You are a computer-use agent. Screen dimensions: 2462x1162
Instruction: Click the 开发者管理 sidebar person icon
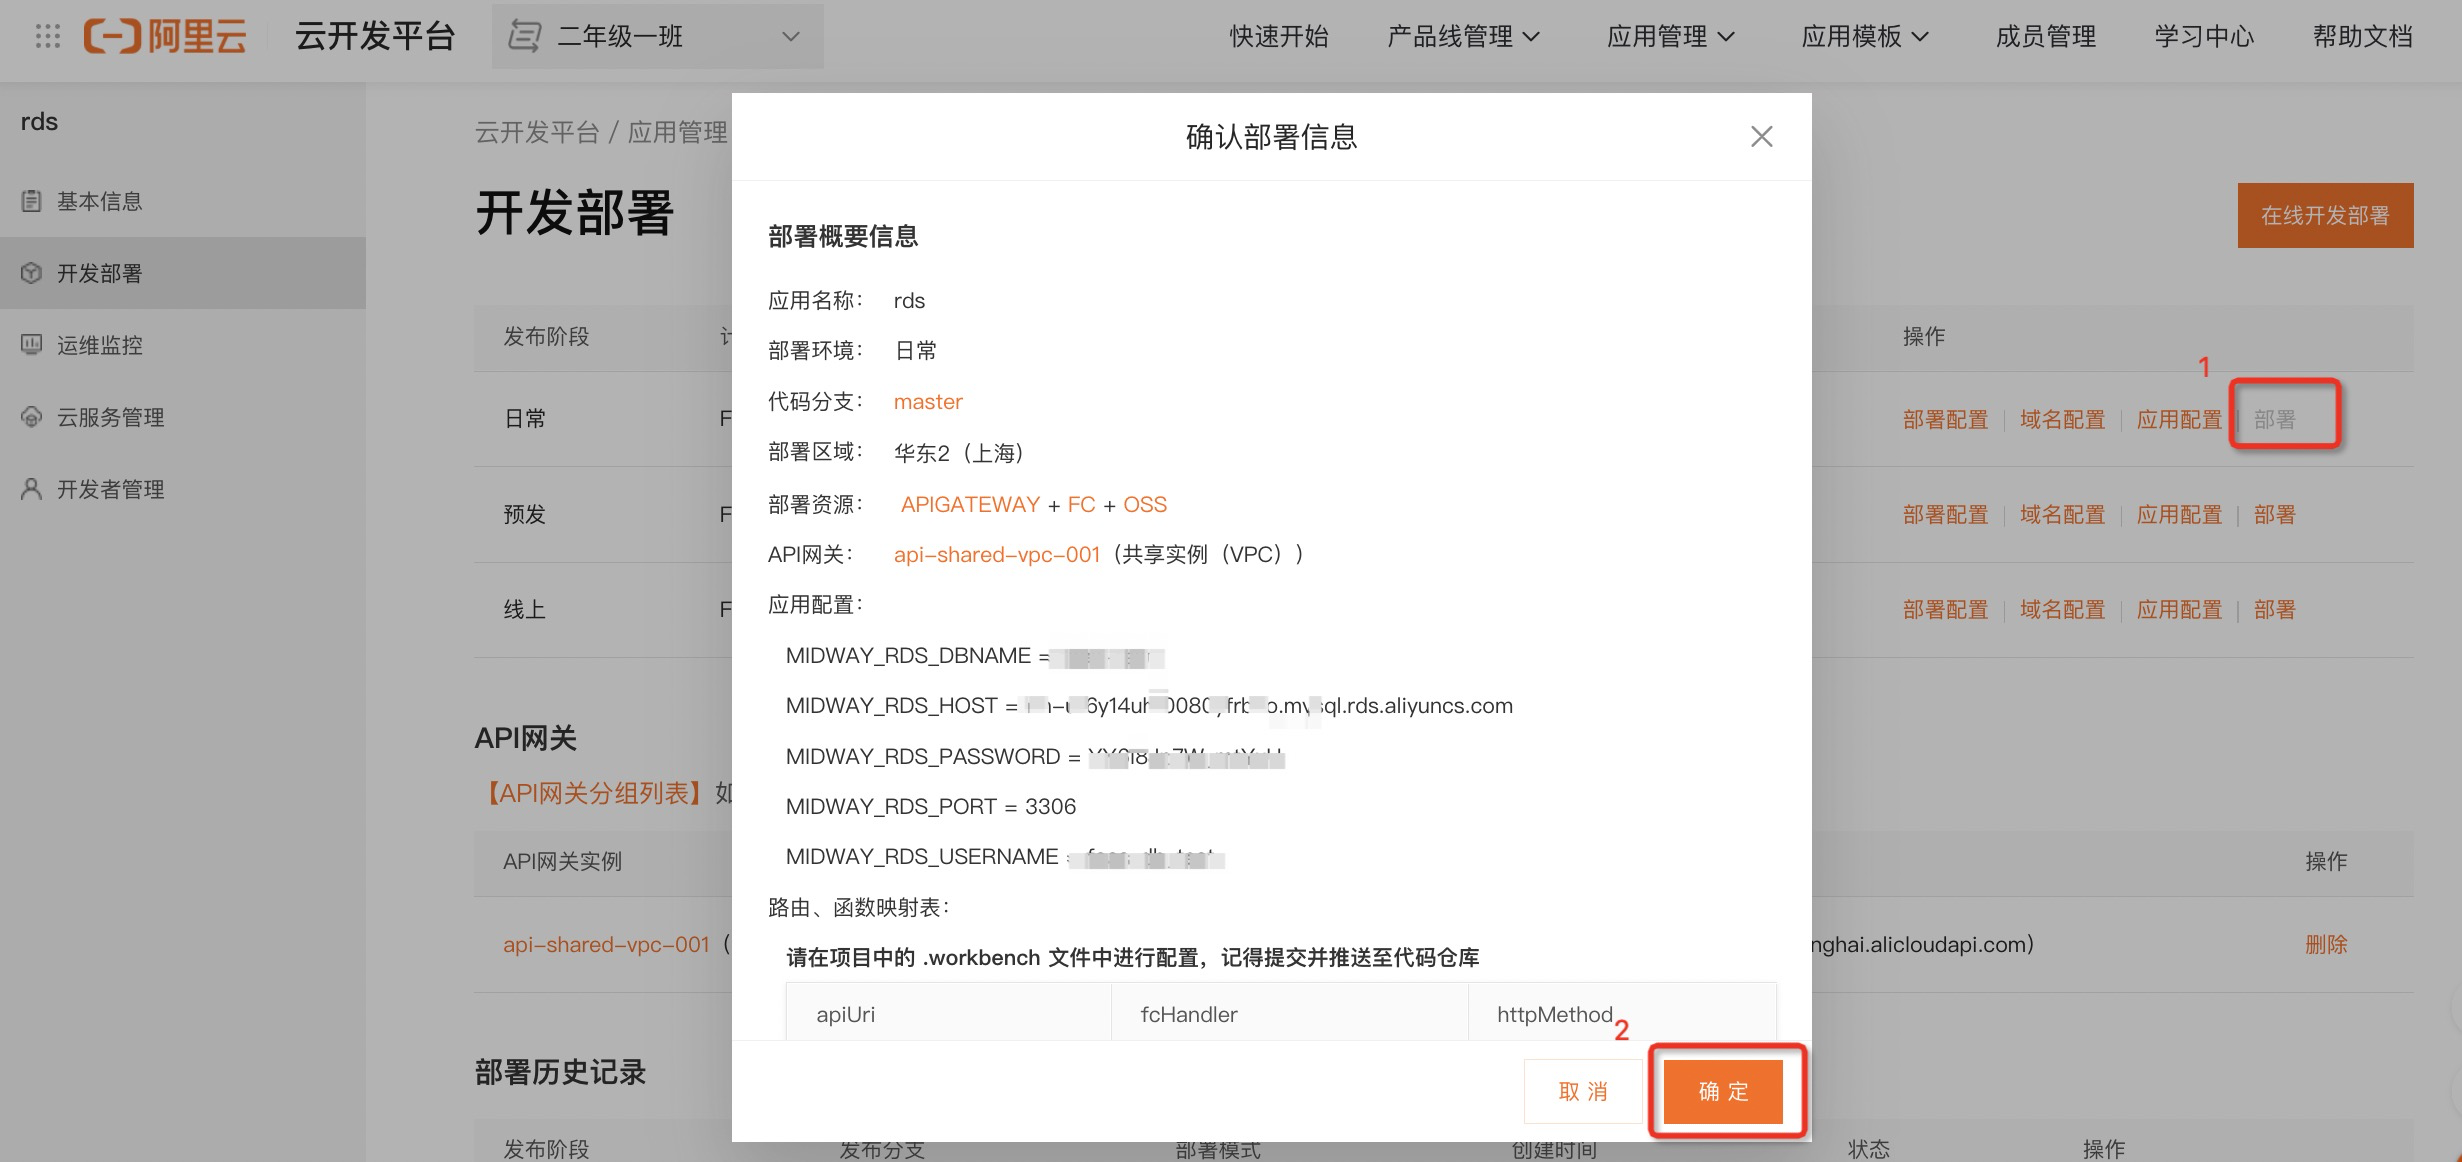pyautogui.click(x=32, y=489)
